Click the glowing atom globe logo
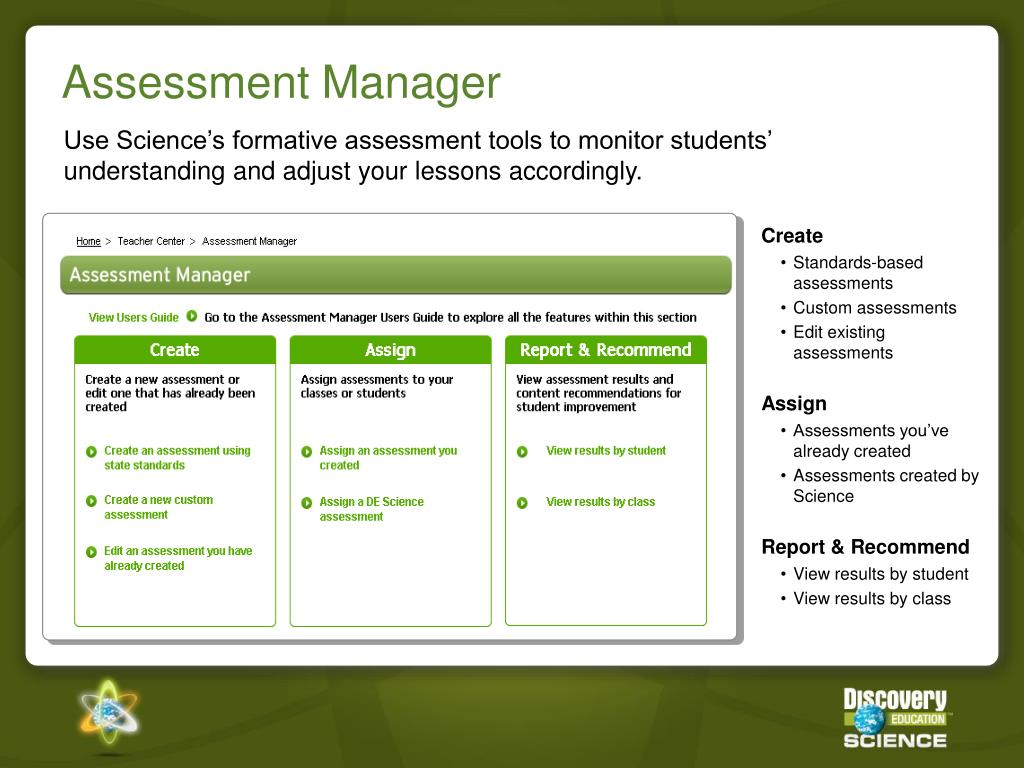 tap(108, 712)
